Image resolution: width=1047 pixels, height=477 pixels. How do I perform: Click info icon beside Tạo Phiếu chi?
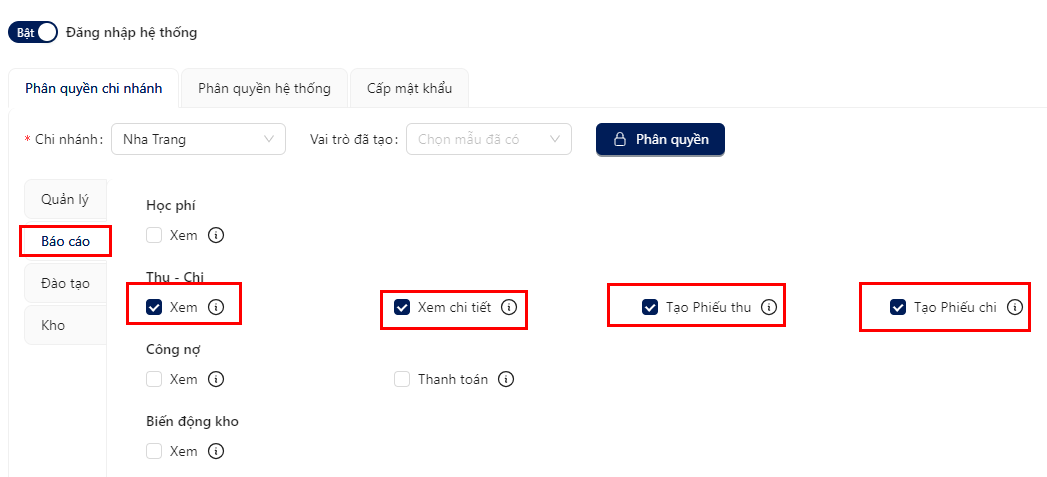[x=1015, y=307]
